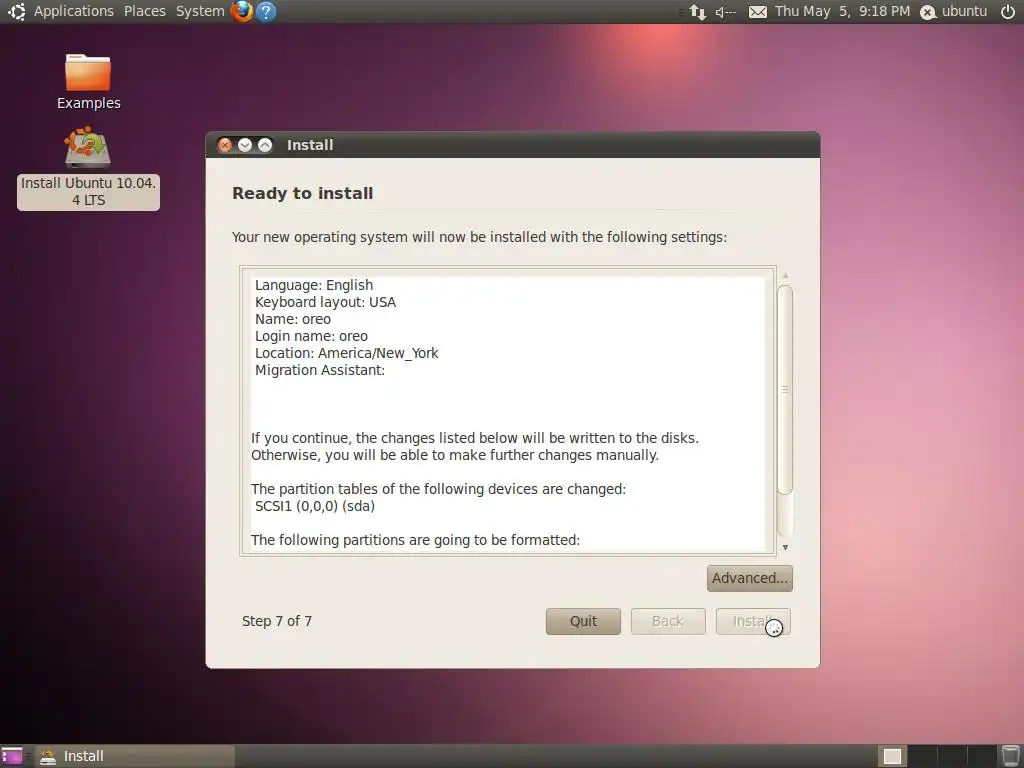Screen dimensions: 1024x768
Task: Select the Examples folder on desktop
Action: 88,82
